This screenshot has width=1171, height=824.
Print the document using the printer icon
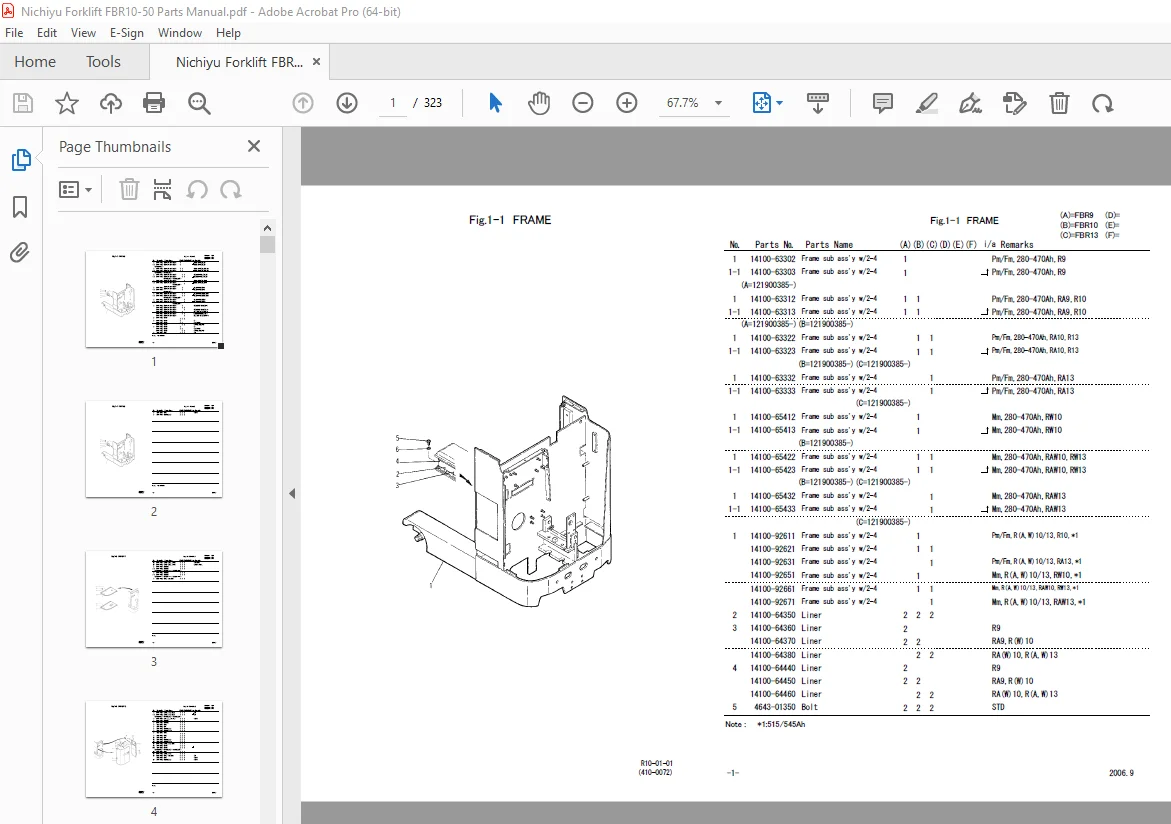coord(154,103)
